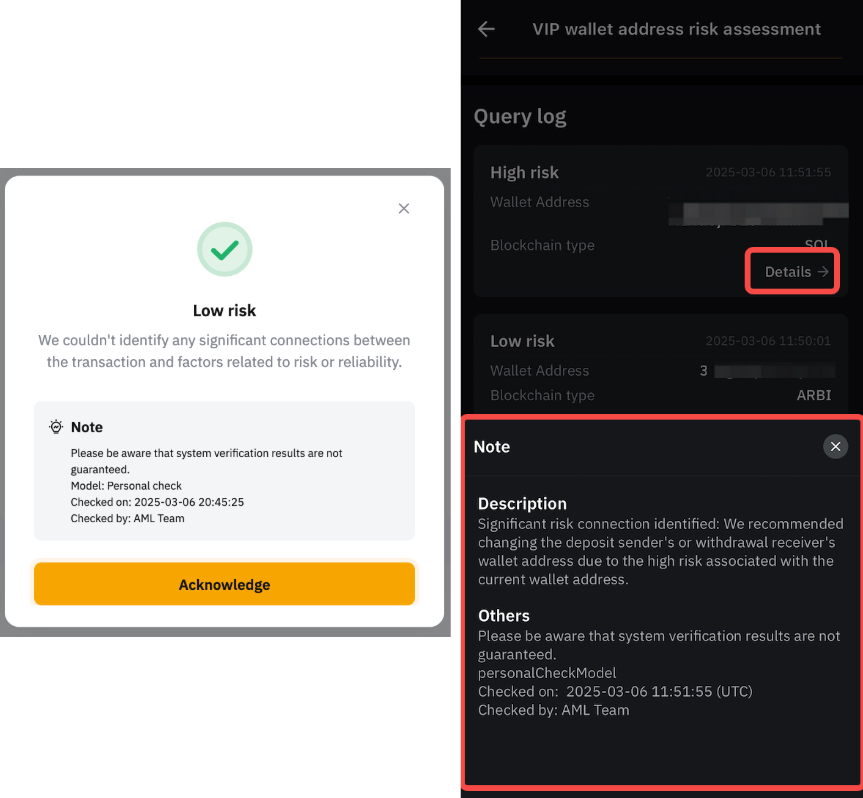Click the Model: Personal check line
Image resolution: width=863 pixels, height=798 pixels.
coord(126,486)
